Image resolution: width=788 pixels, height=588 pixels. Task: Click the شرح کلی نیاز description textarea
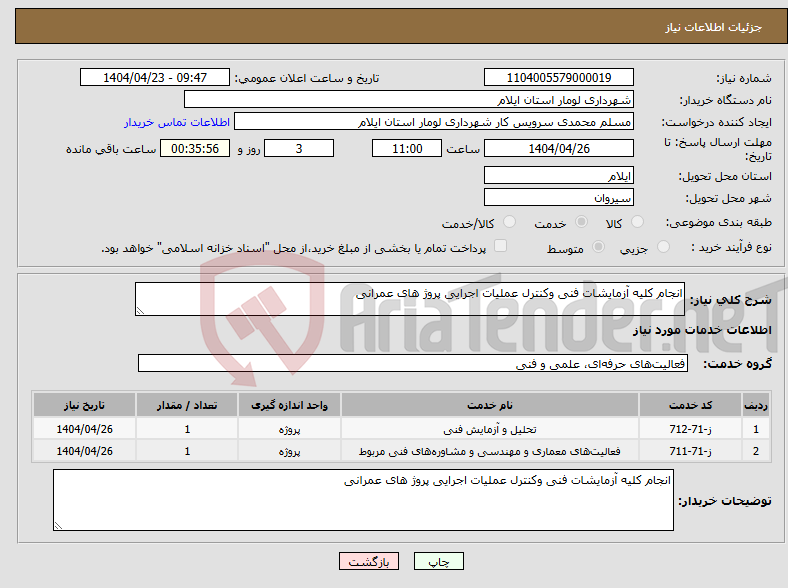coord(410,299)
